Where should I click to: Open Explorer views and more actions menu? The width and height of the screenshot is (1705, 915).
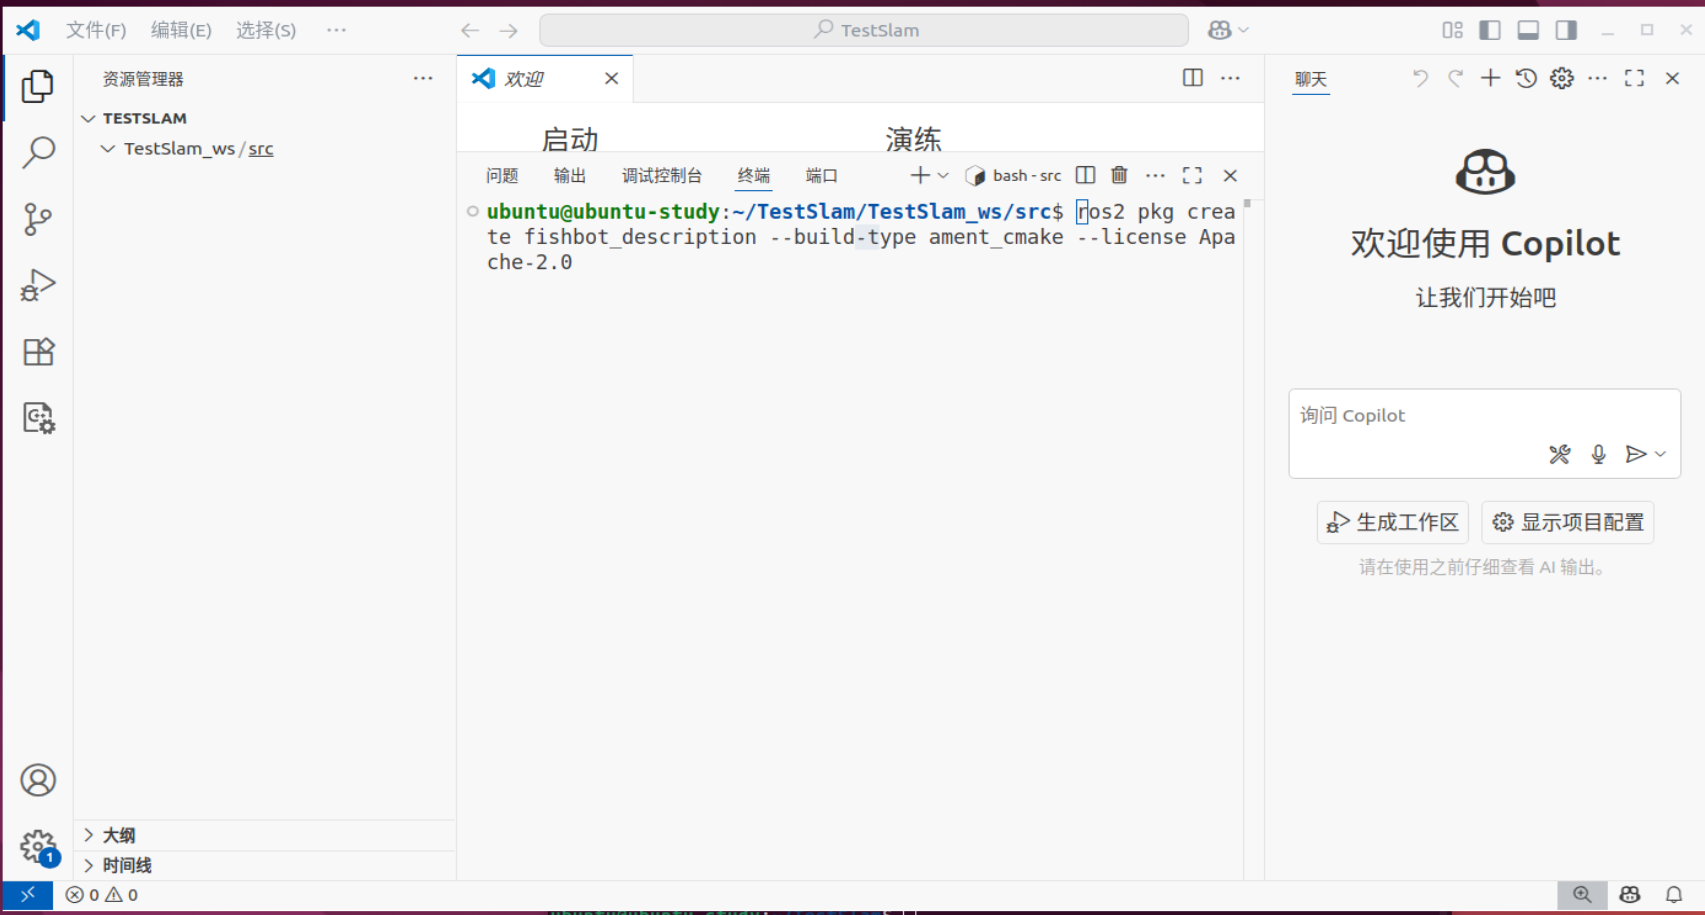click(x=423, y=79)
